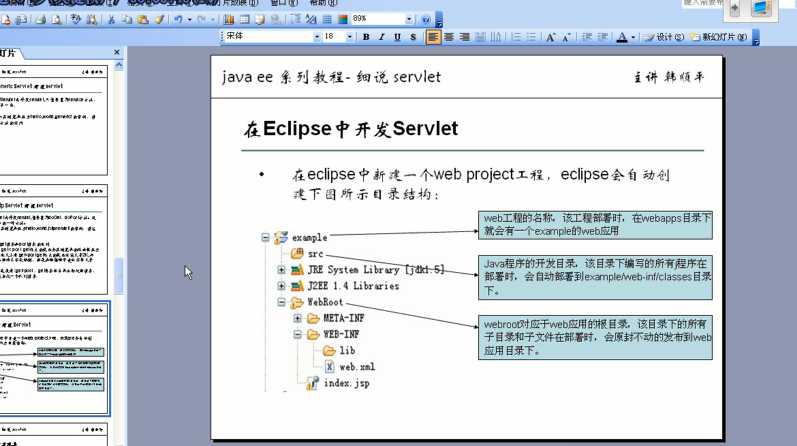
Task: Click the numbered list icon
Action: [x=516, y=37]
